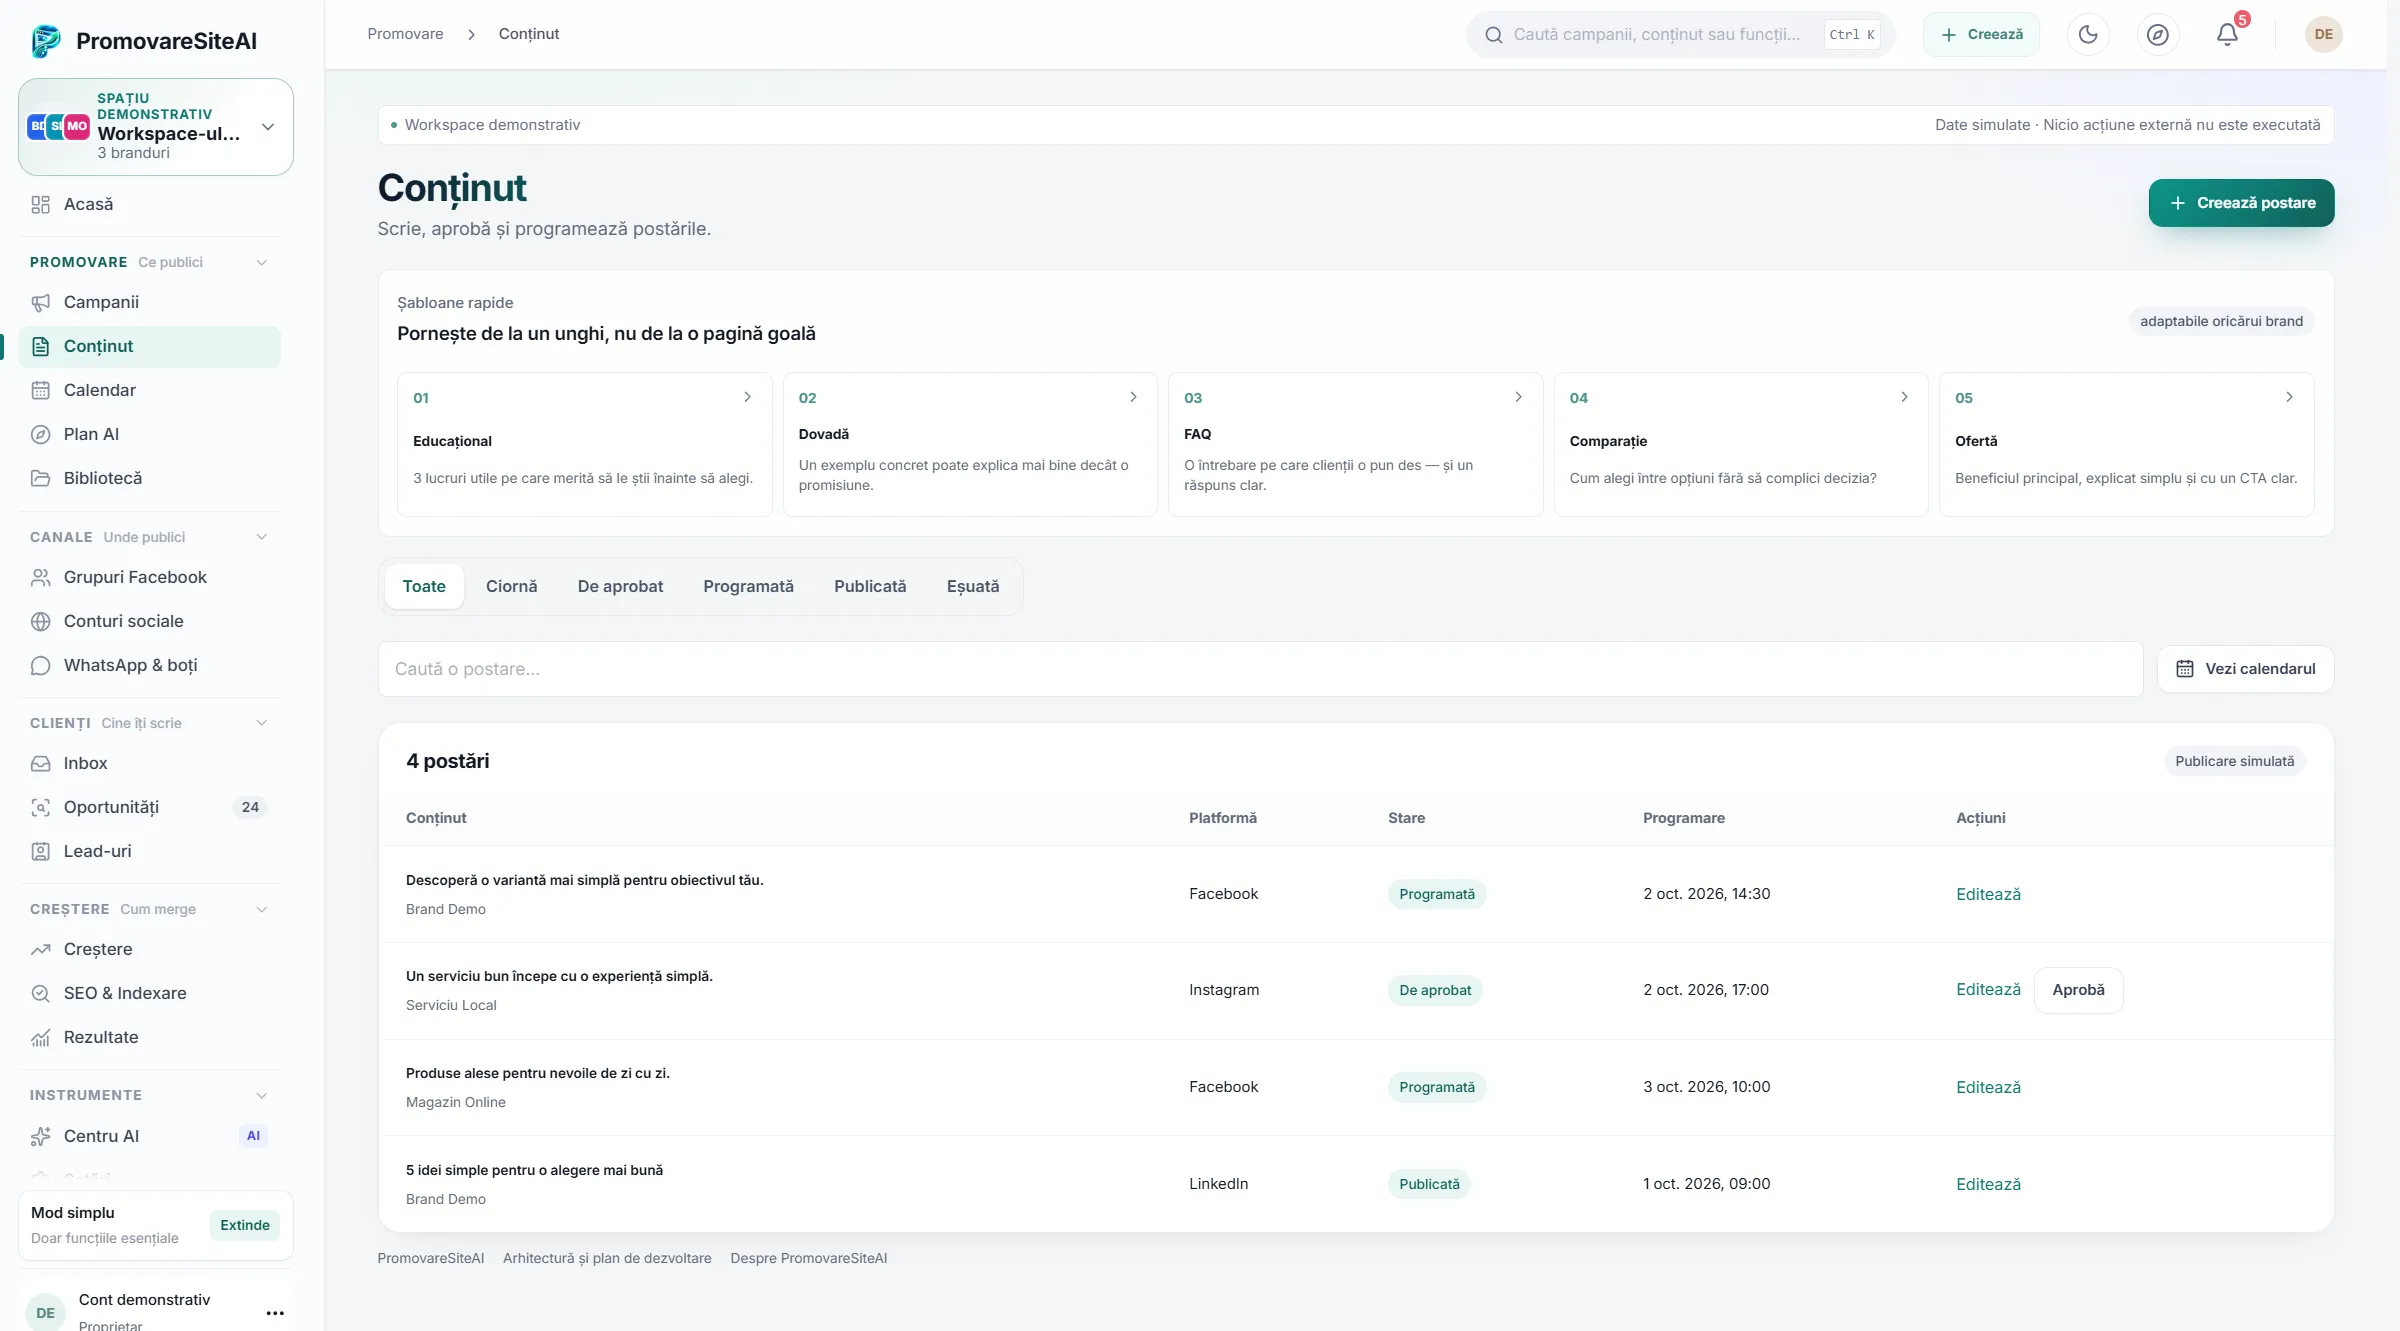Click the Centru AI sparkle icon
2400x1331 pixels.
click(41, 1136)
